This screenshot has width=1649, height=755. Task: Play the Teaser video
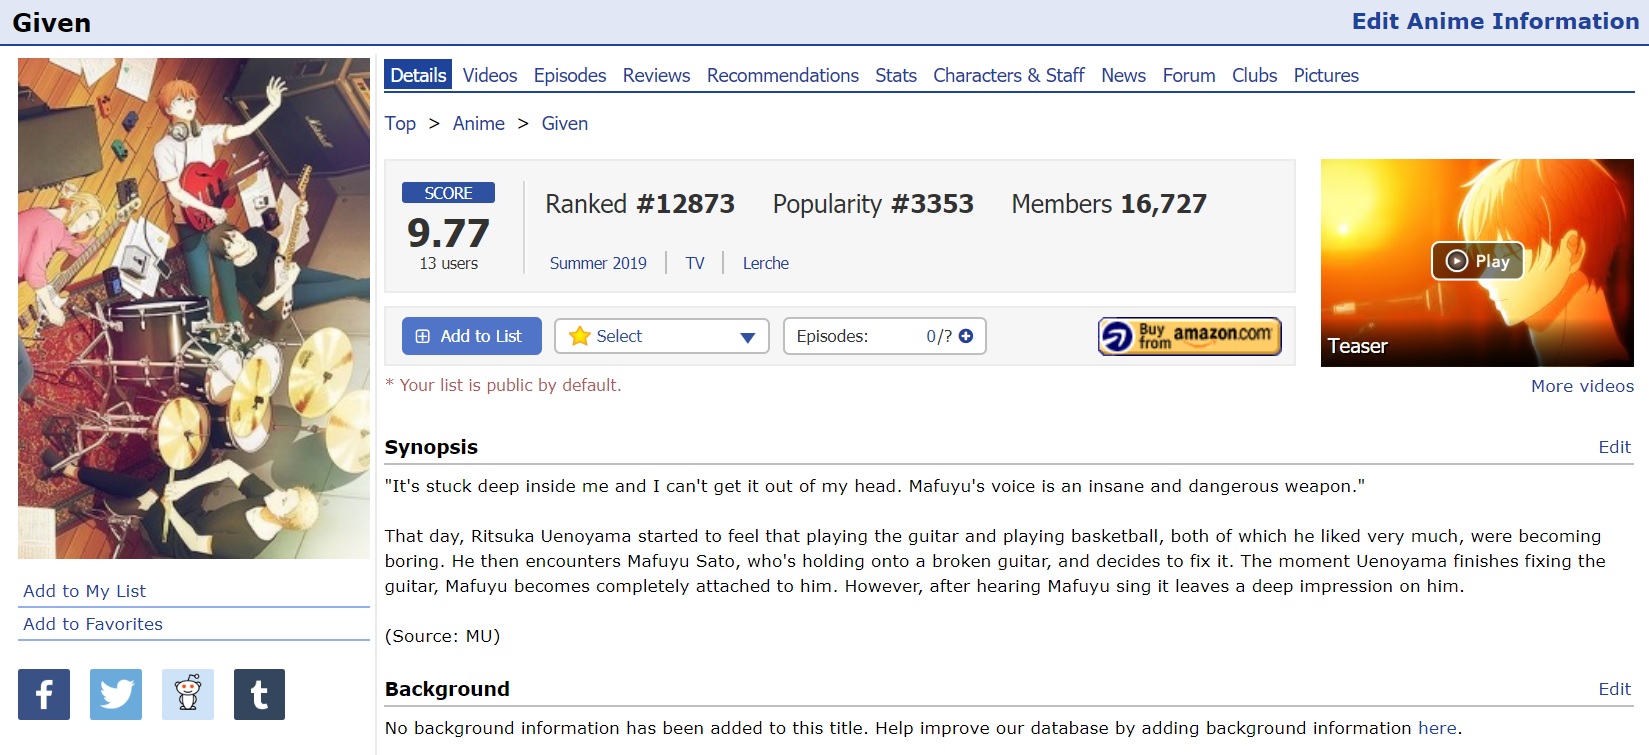1477,261
